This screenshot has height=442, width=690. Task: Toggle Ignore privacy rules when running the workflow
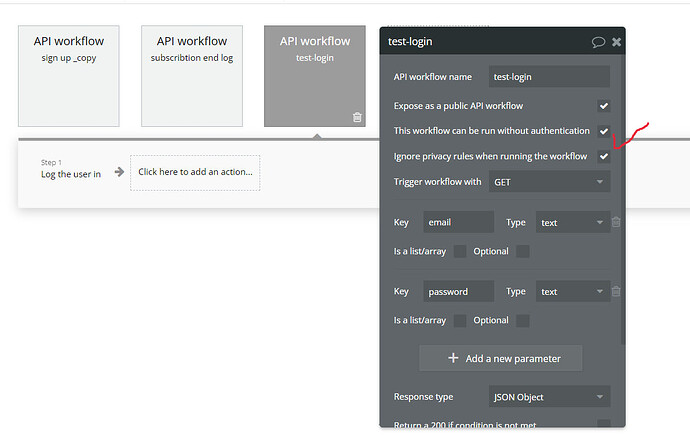[604, 156]
